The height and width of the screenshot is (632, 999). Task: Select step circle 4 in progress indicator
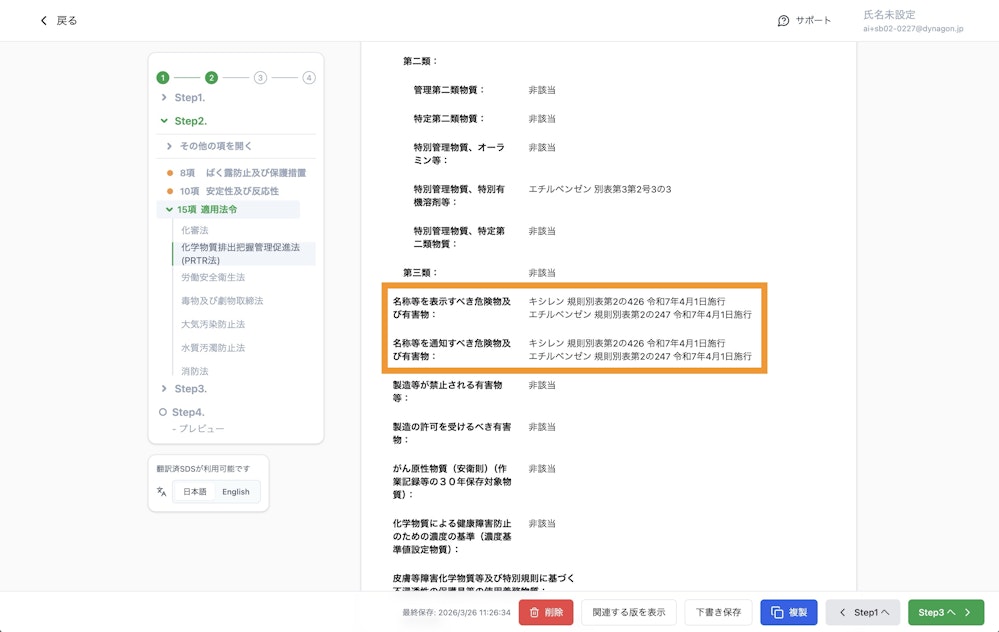(x=309, y=78)
